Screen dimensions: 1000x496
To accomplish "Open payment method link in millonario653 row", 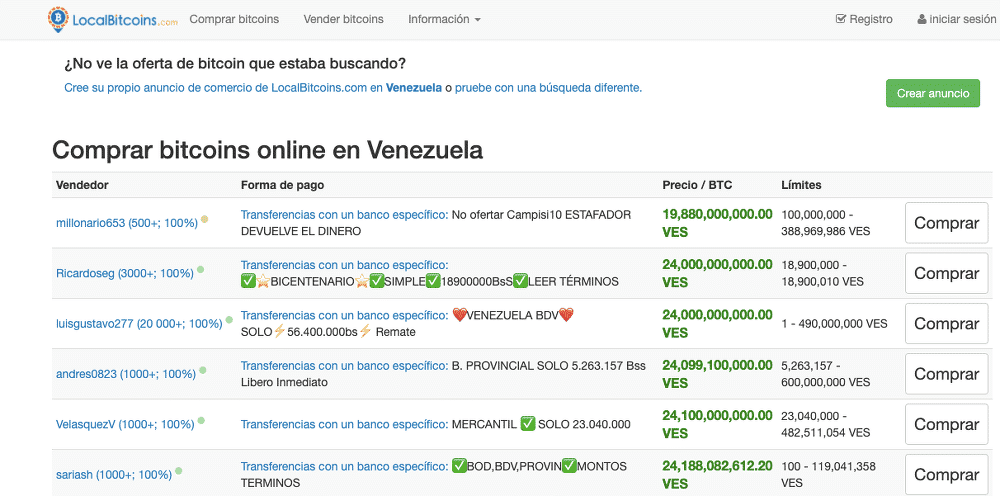I will coord(344,215).
